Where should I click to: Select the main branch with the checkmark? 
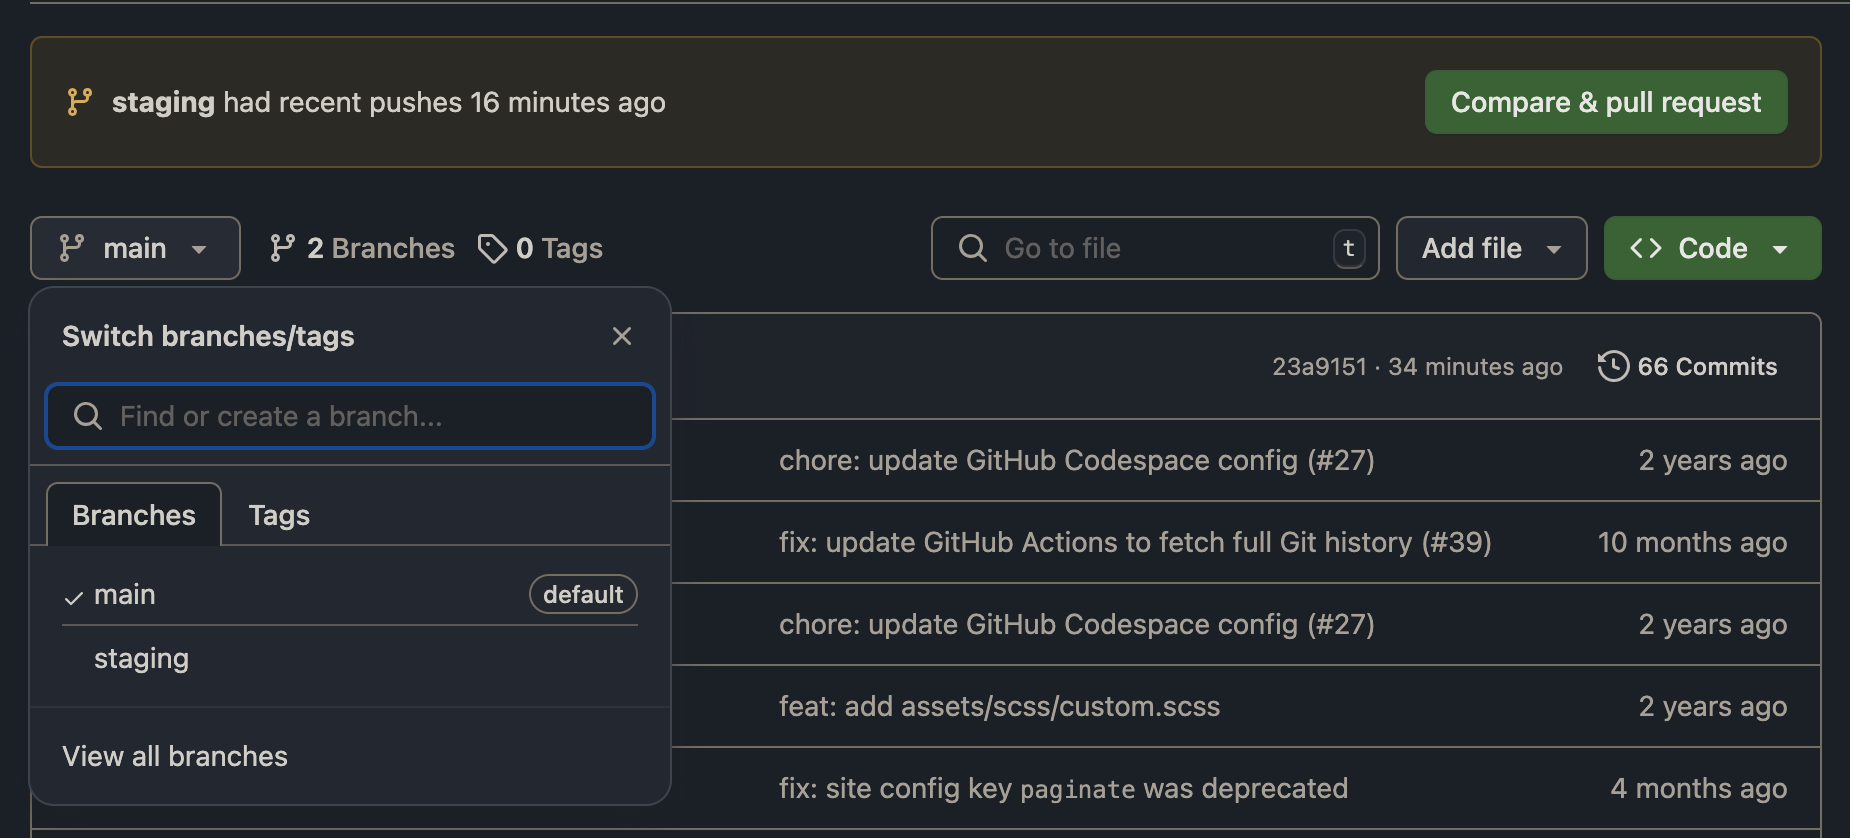125,594
